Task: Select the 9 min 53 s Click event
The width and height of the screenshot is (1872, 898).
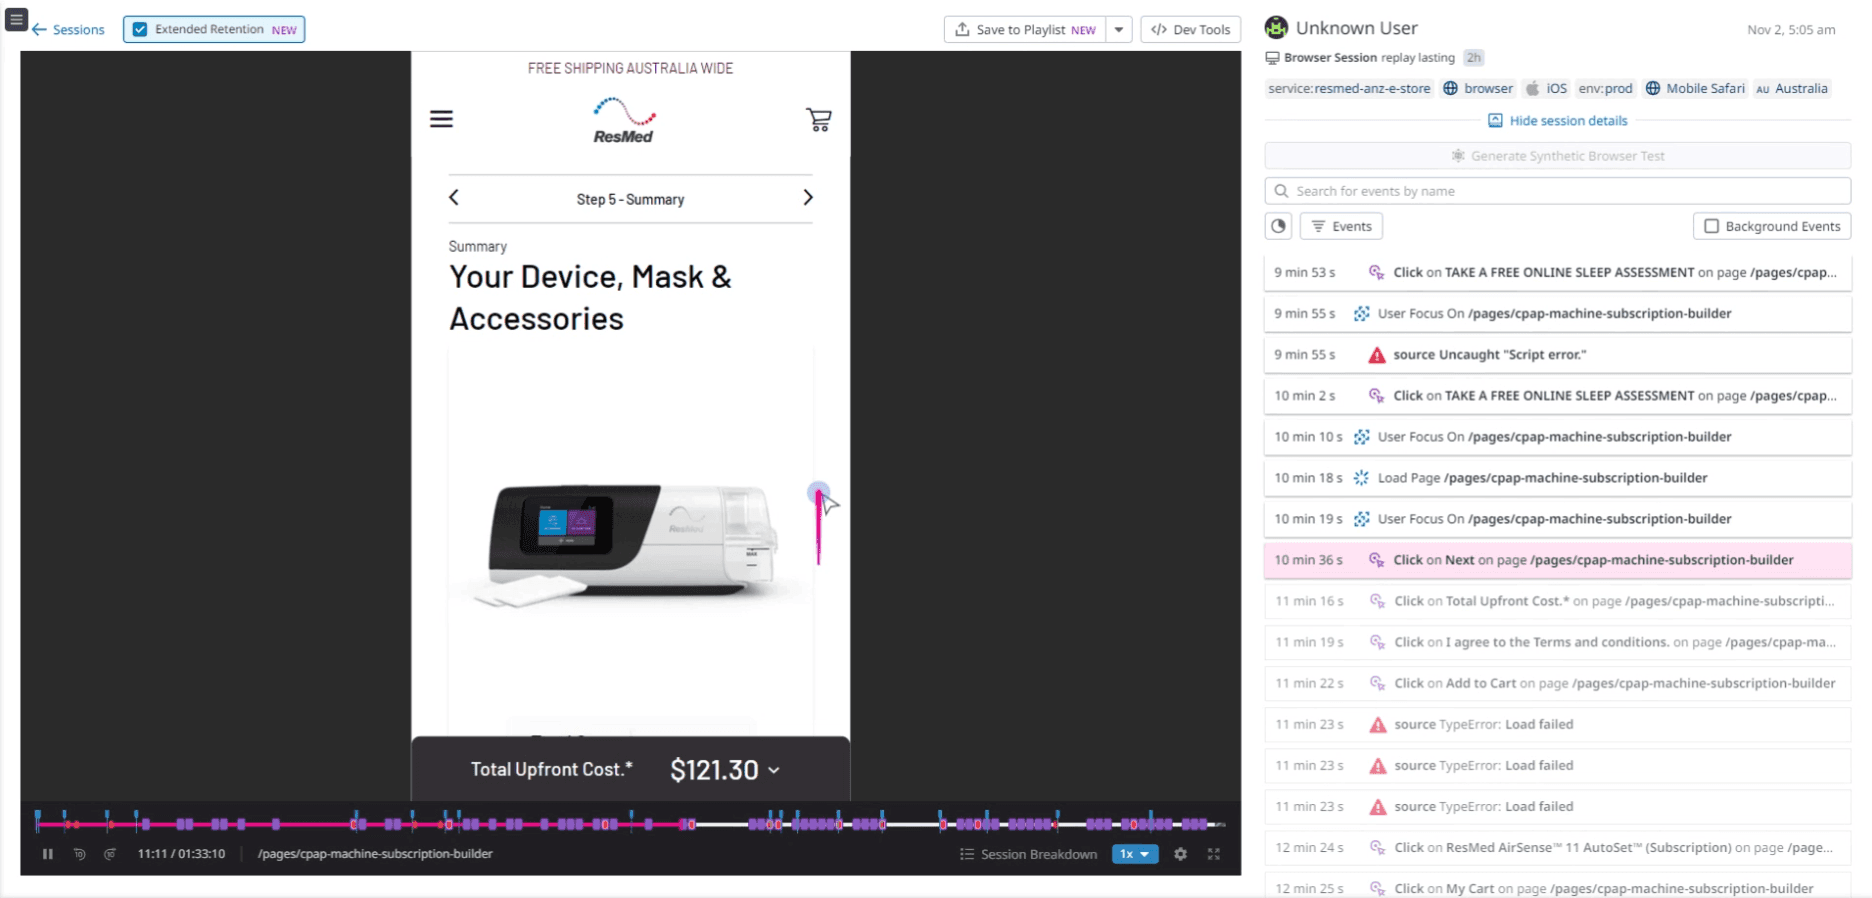Action: [x=1557, y=272]
